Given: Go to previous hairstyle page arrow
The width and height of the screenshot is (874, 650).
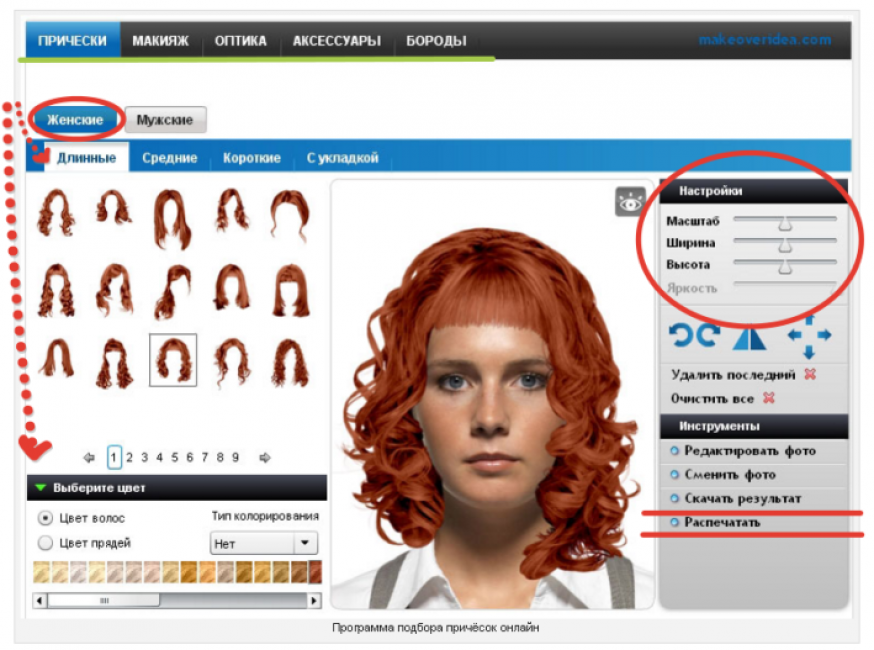Looking at the screenshot, I should tap(89, 457).
